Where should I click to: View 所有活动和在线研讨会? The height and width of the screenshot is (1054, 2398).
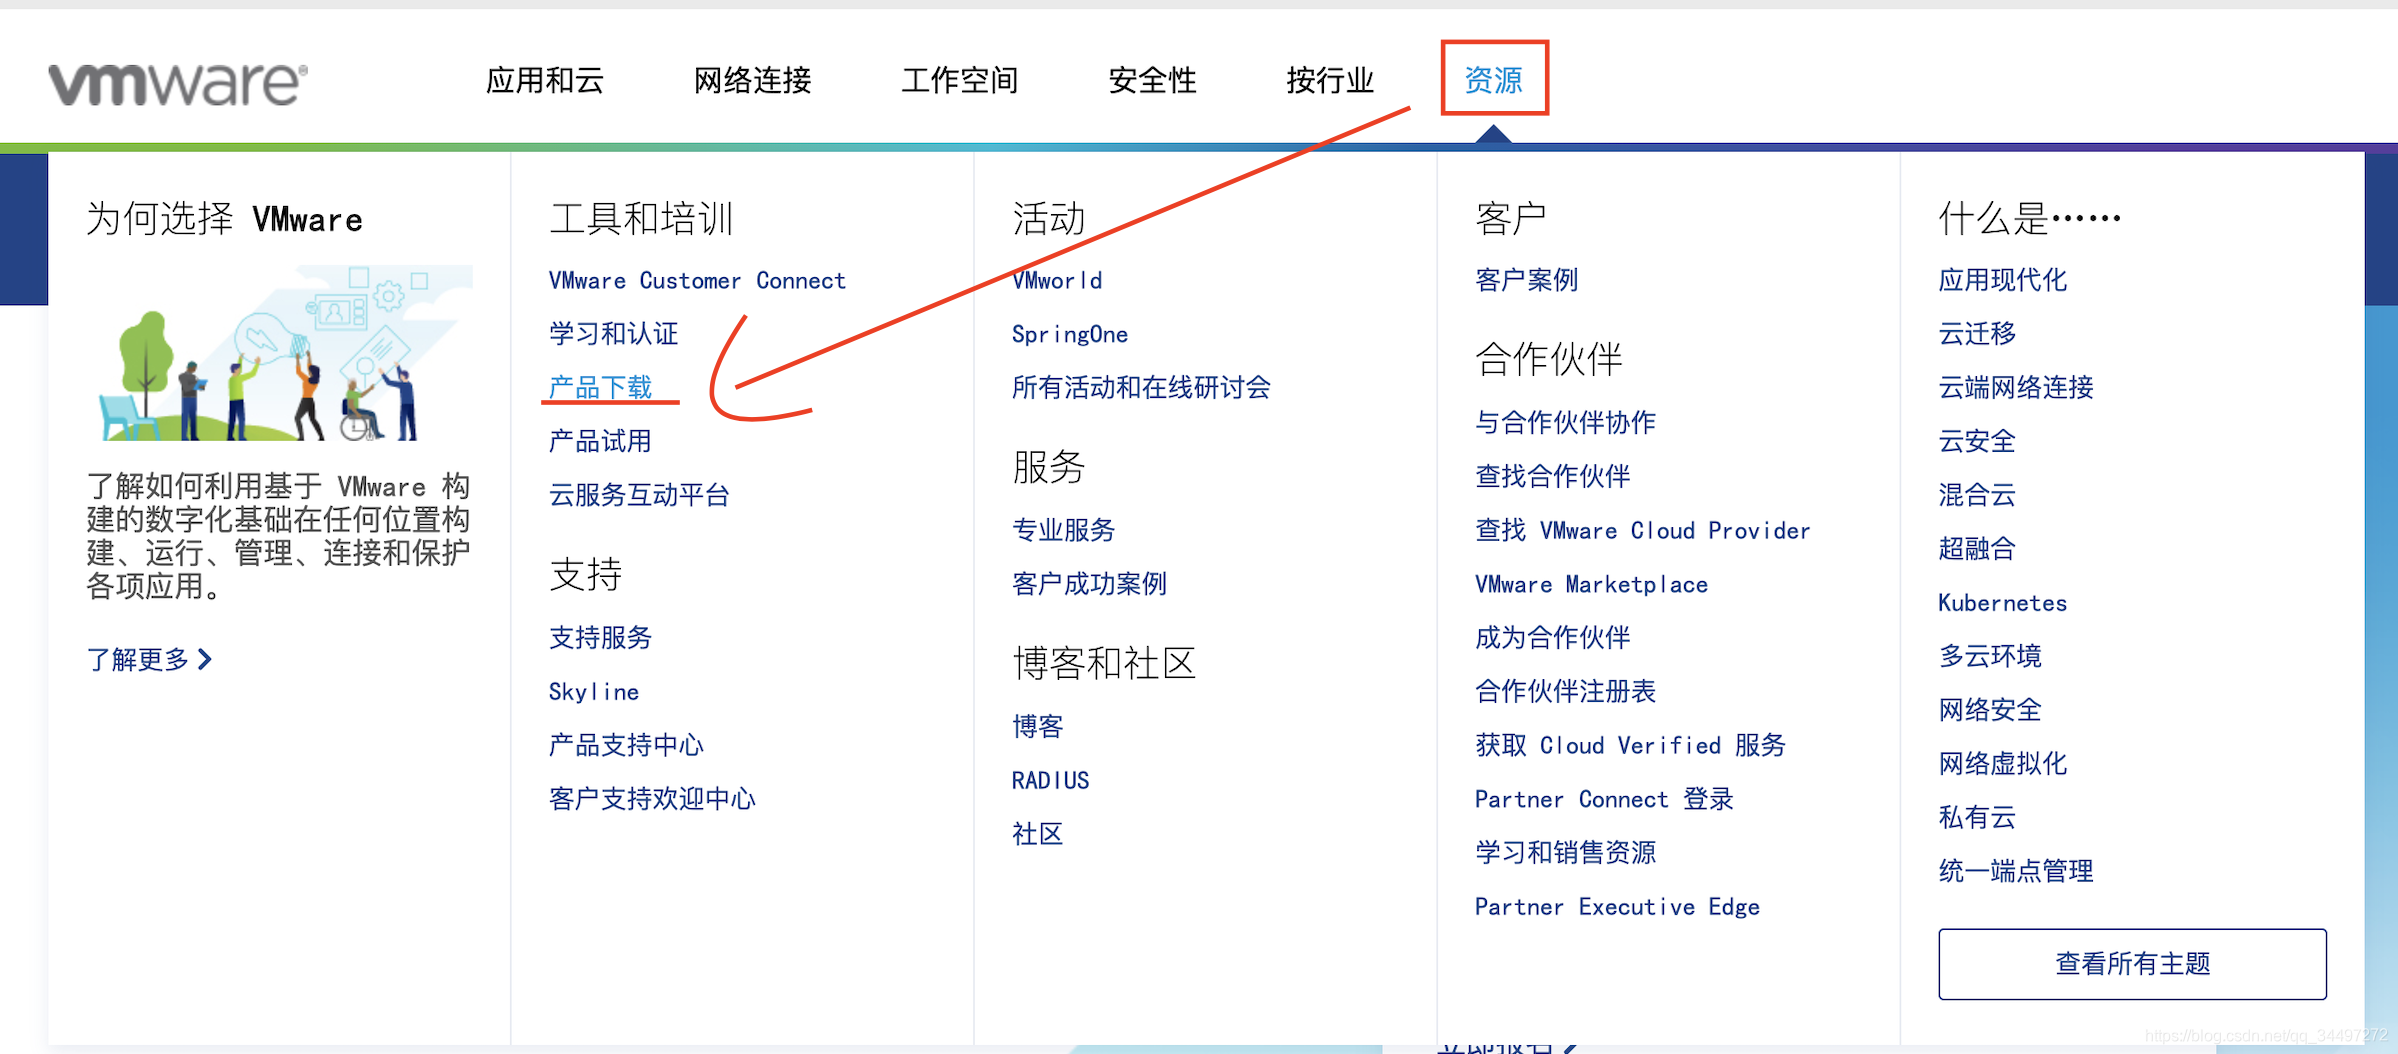(x=1142, y=387)
